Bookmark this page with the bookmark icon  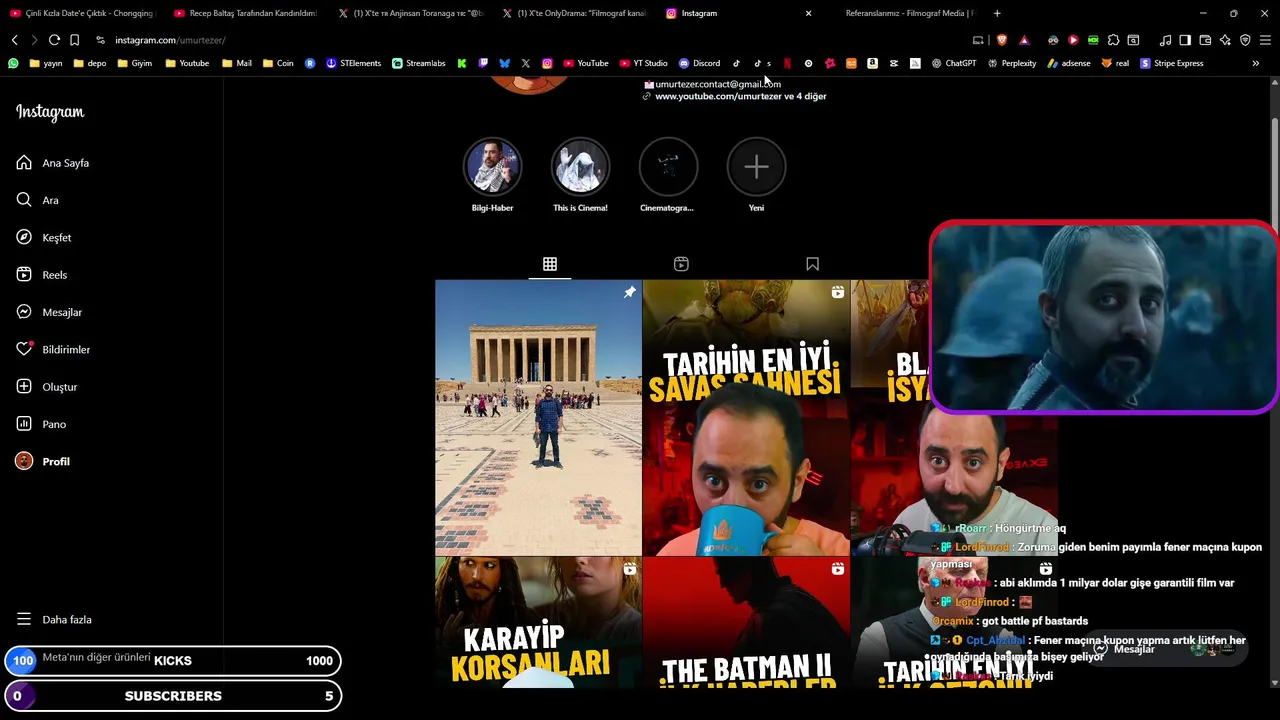coord(74,40)
